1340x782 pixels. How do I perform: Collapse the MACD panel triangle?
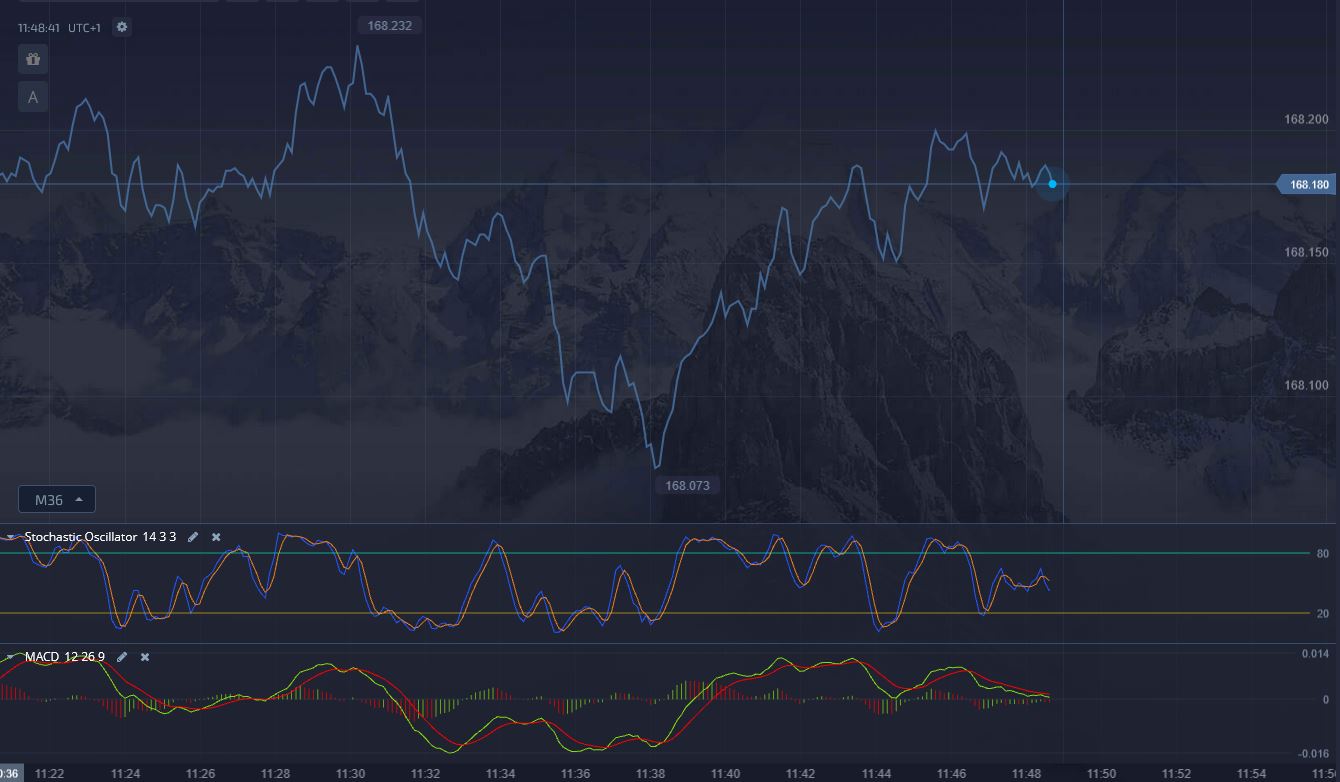[11, 657]
